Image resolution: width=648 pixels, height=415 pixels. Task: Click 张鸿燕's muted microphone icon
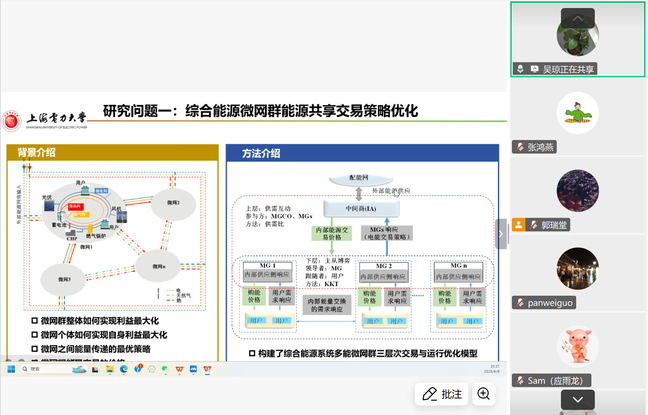coord(521,147)
